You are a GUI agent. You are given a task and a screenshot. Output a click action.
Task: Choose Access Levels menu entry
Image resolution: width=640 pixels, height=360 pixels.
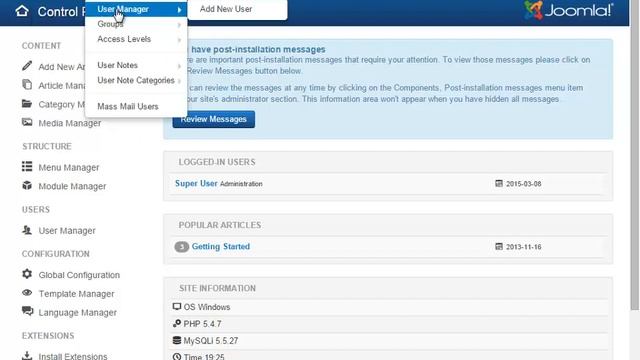coord(136,39)
